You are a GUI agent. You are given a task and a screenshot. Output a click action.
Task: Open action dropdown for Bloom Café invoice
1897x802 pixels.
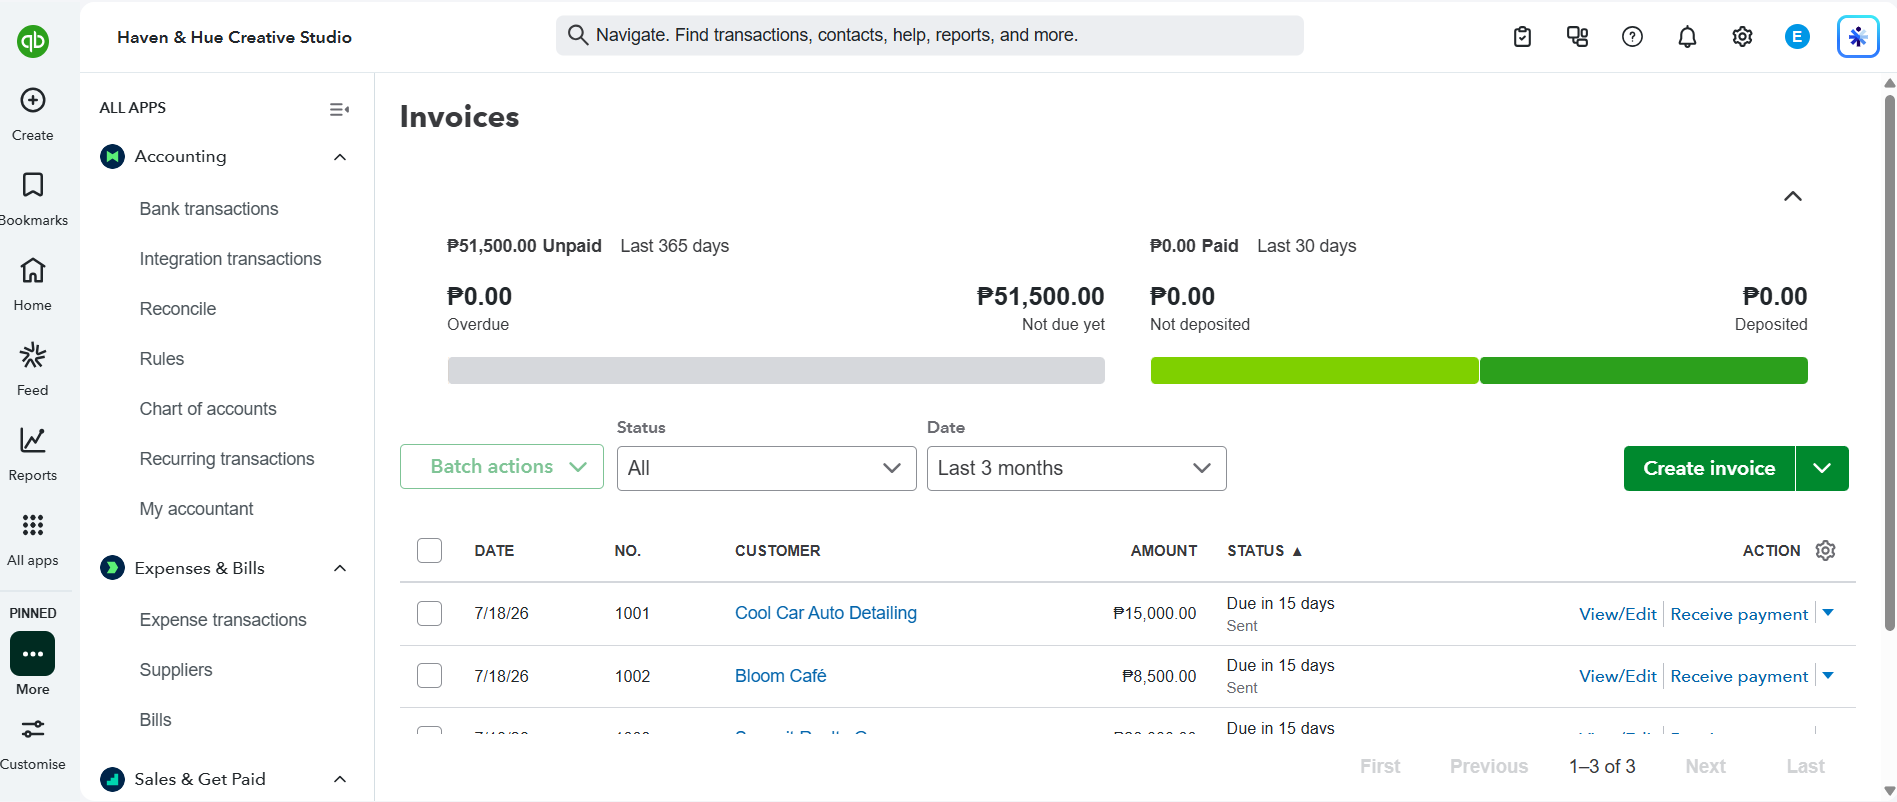1828,675
